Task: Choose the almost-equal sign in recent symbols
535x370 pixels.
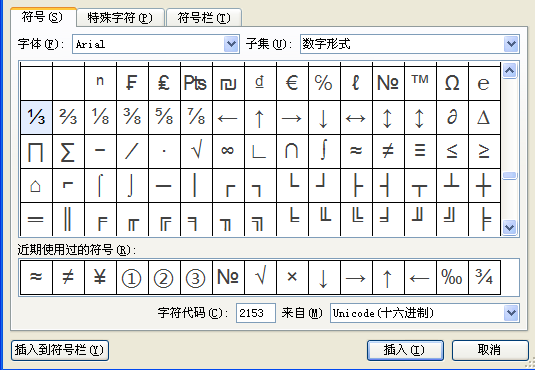Action: [x=36, y=277]
